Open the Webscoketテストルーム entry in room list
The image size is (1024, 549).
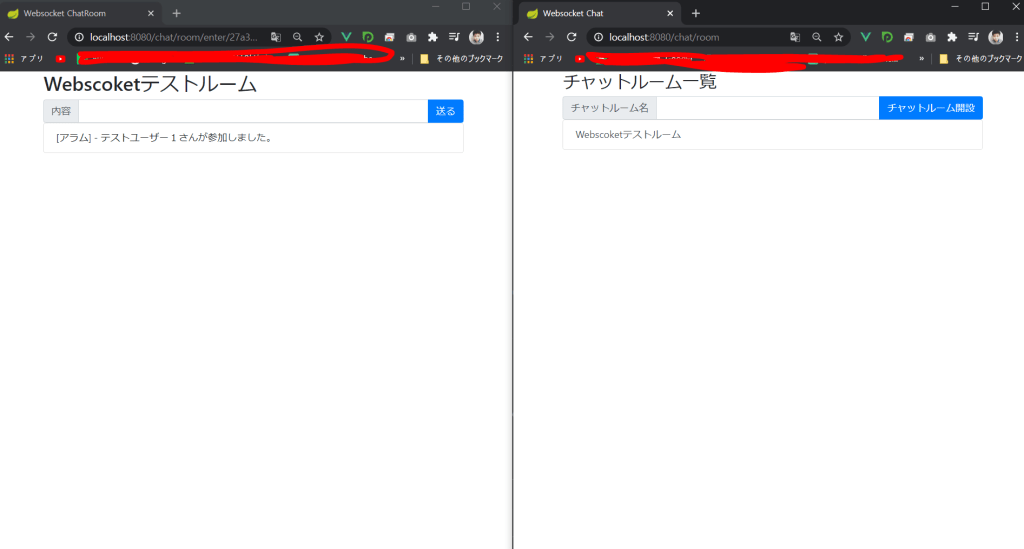628,134
